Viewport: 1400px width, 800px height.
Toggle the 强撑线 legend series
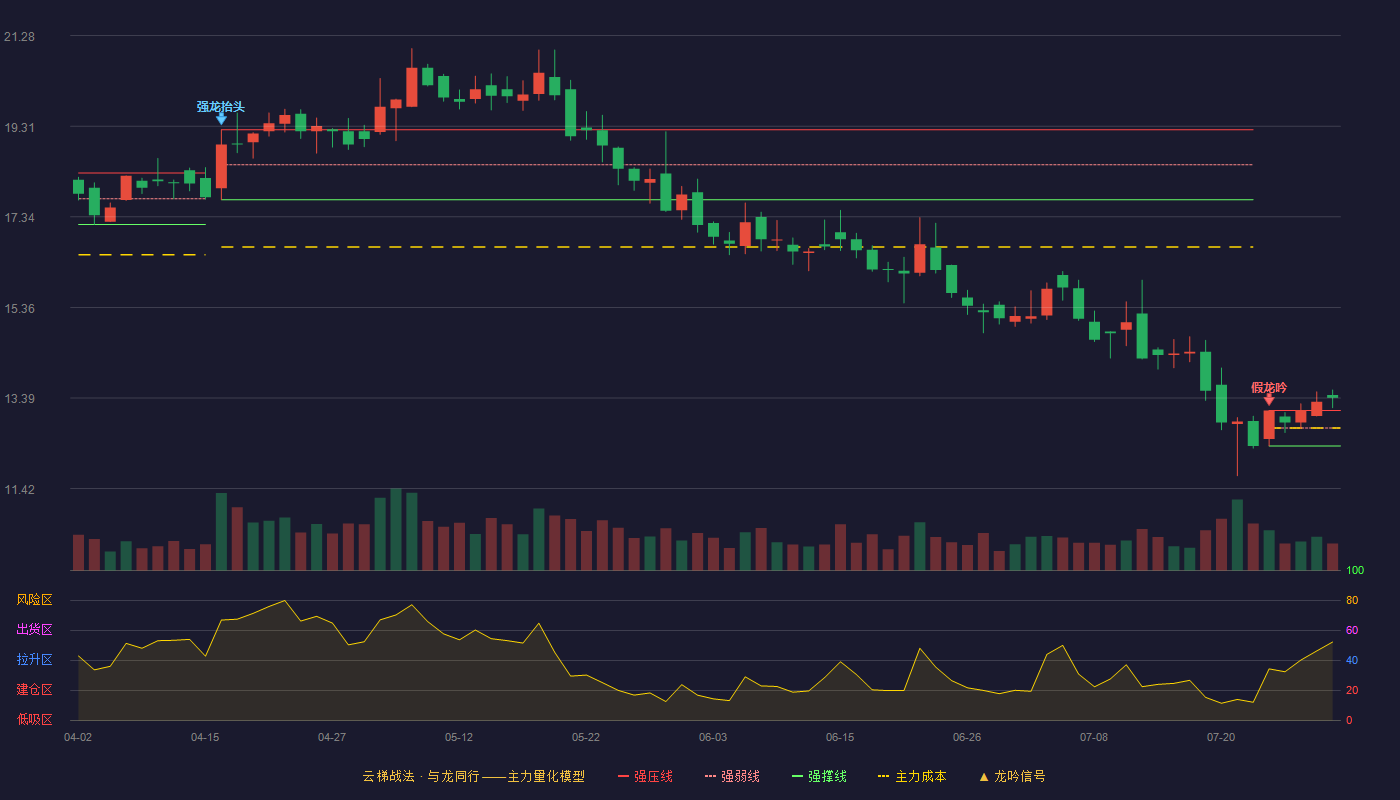(819, 776)
